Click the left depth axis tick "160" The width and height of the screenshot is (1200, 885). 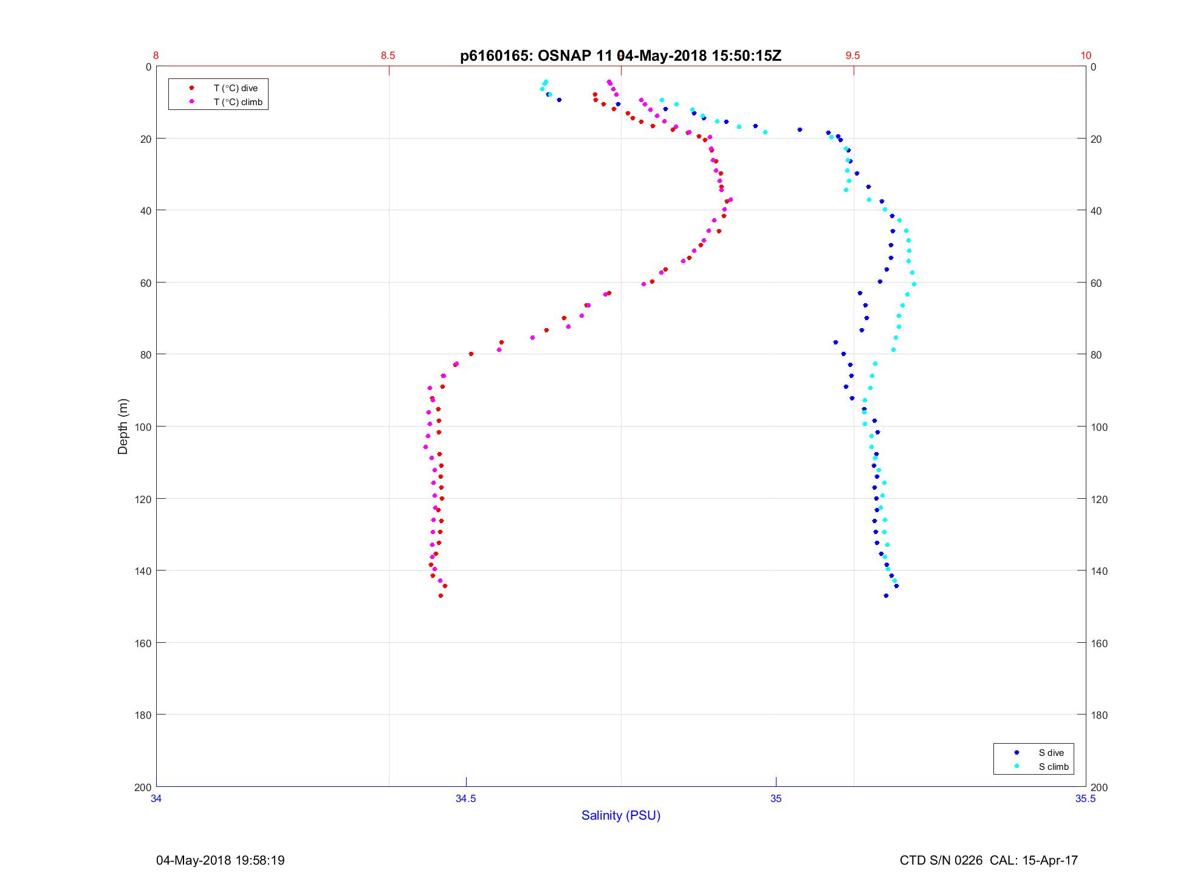click(143, 643)
